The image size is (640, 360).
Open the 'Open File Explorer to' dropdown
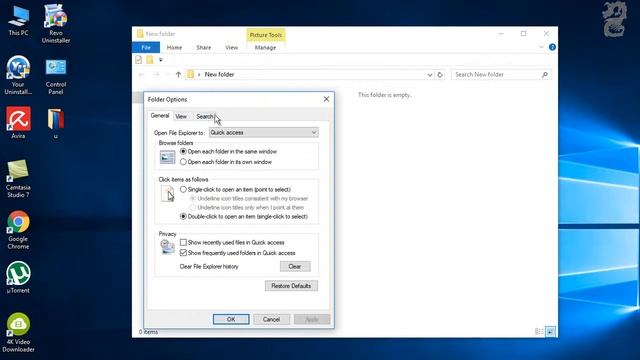coord(264,132)
